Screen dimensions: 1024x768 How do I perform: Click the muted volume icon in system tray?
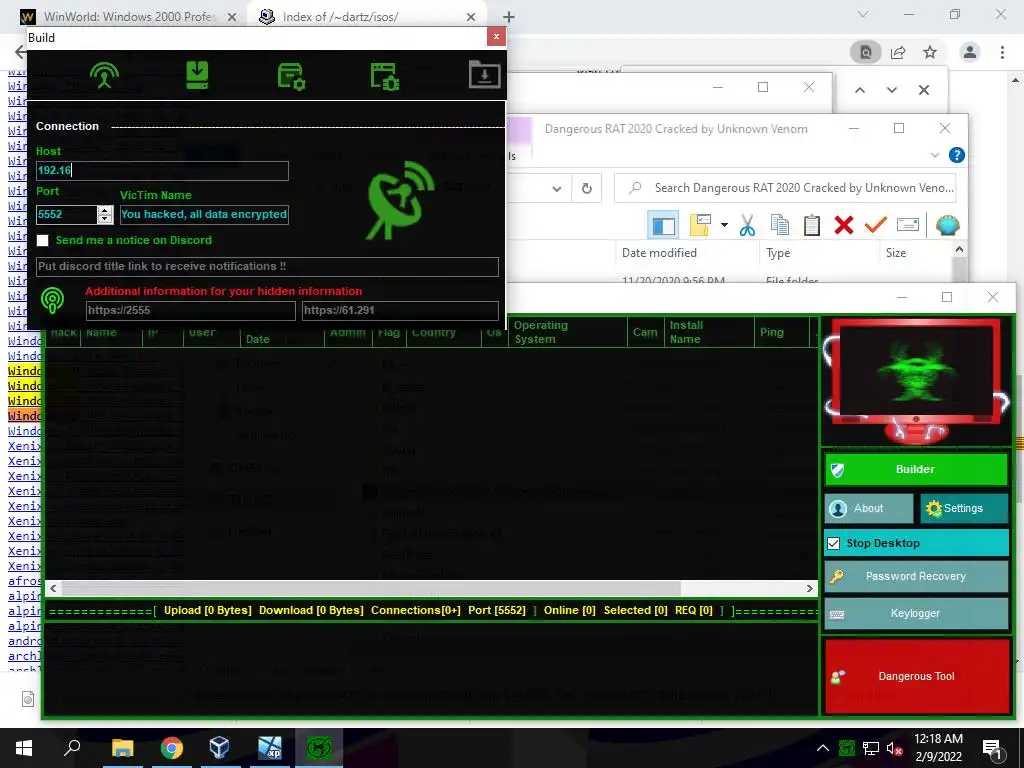(x=894, y=748)
